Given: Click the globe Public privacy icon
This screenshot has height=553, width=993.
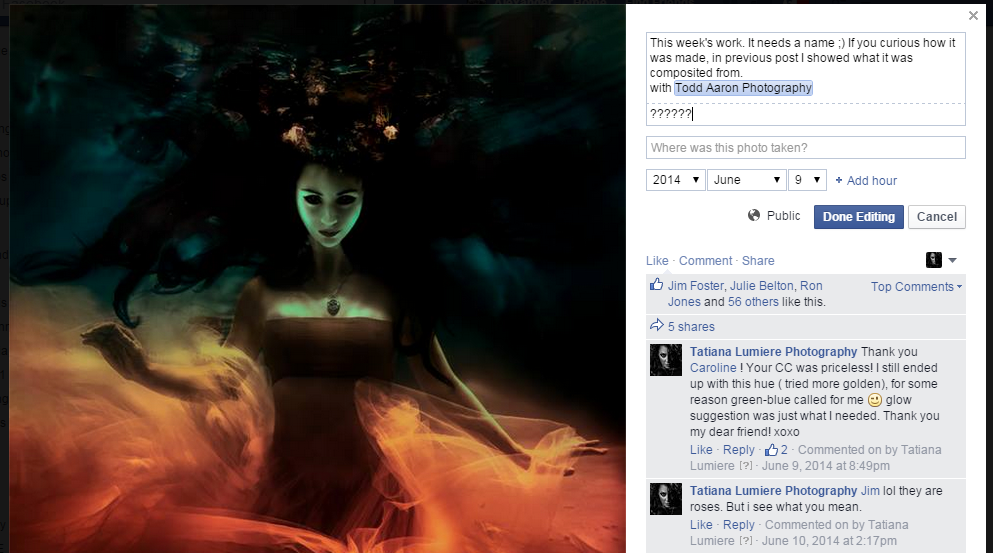Looking at the screenshot, I should pos(754,215).
